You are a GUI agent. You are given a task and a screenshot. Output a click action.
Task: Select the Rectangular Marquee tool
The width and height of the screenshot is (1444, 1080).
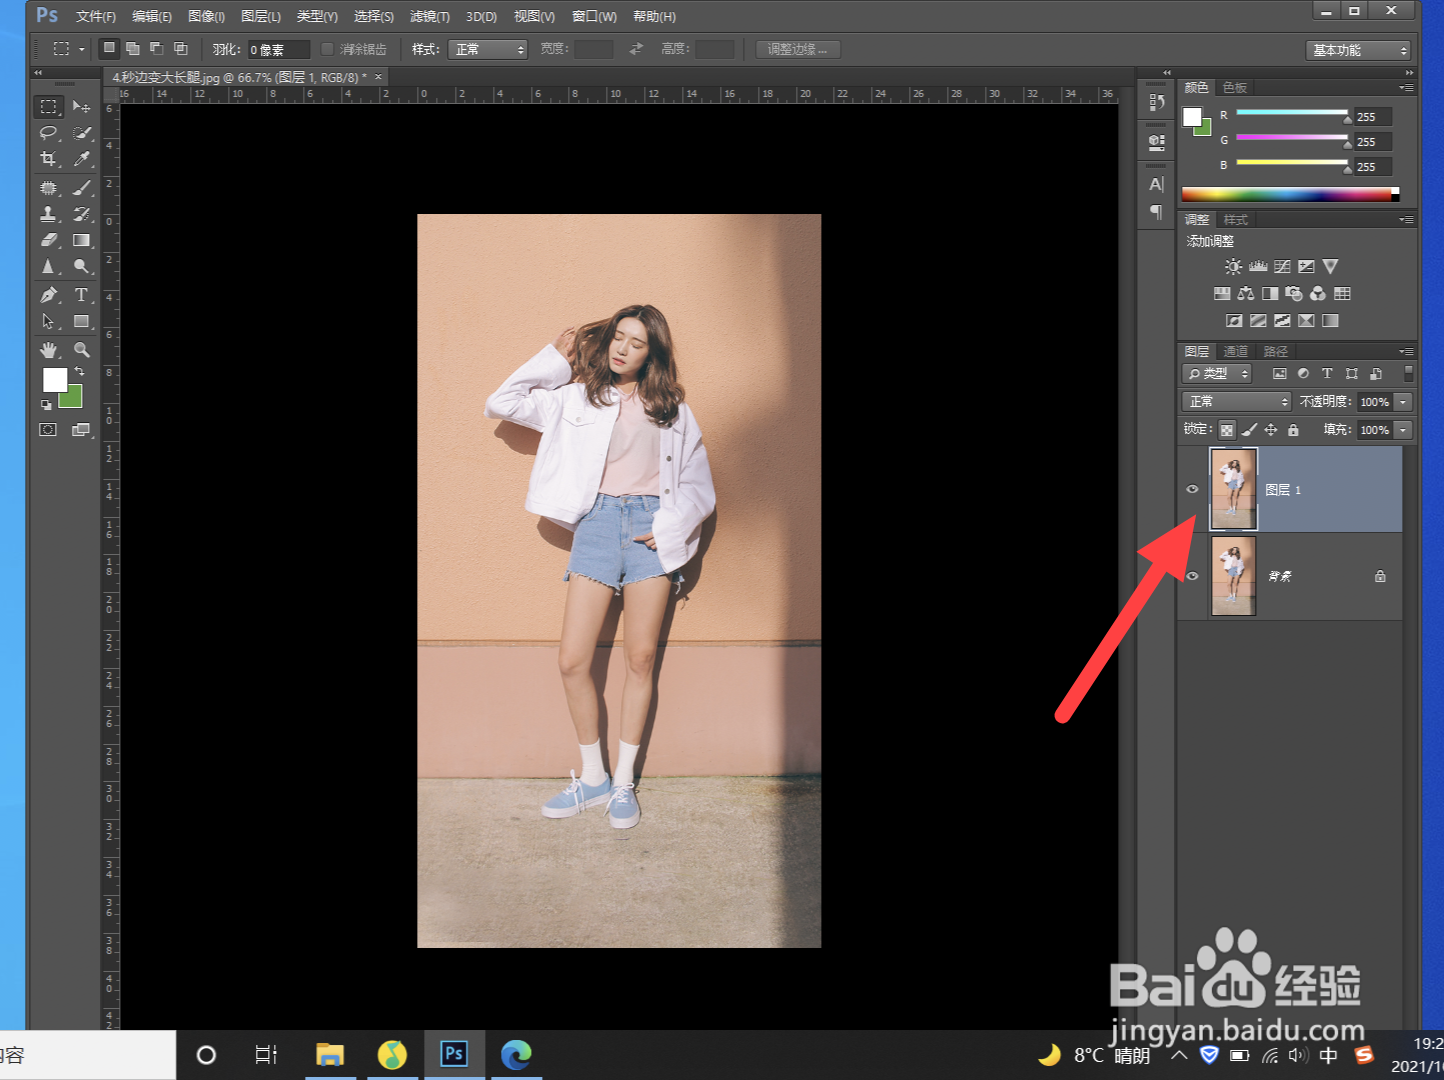pos(48,106)
